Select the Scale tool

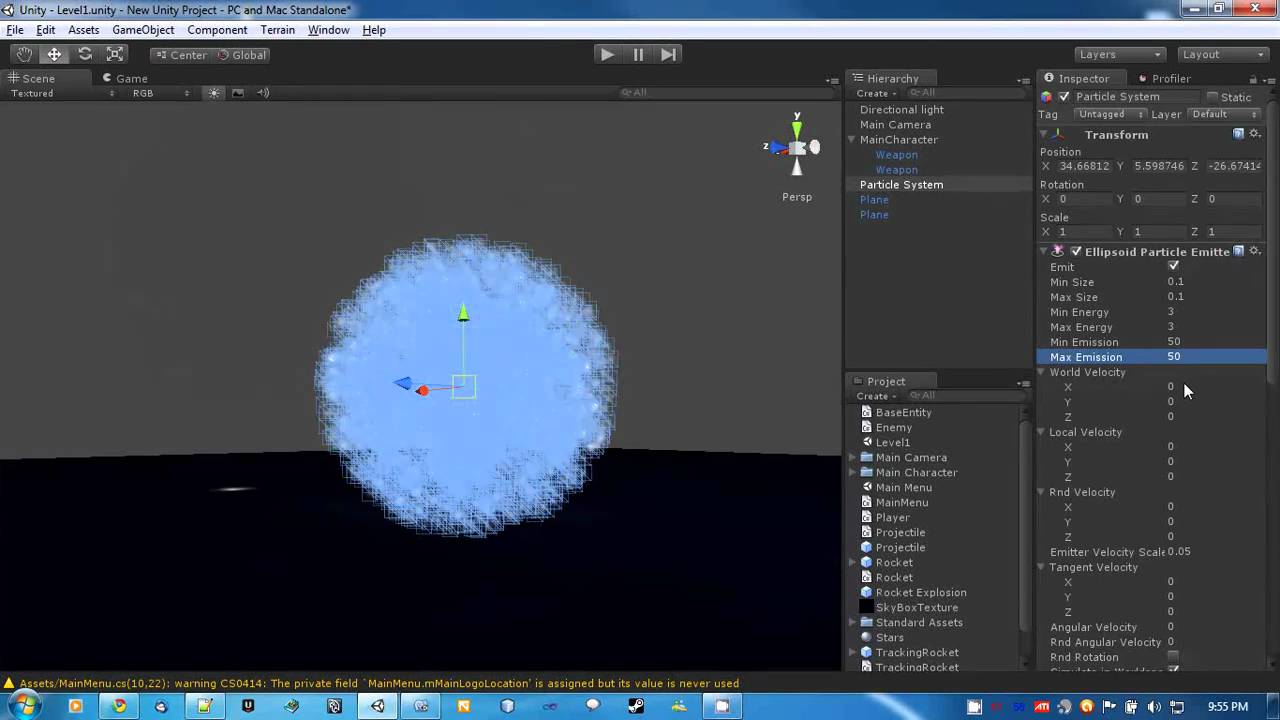coord(115,55)
